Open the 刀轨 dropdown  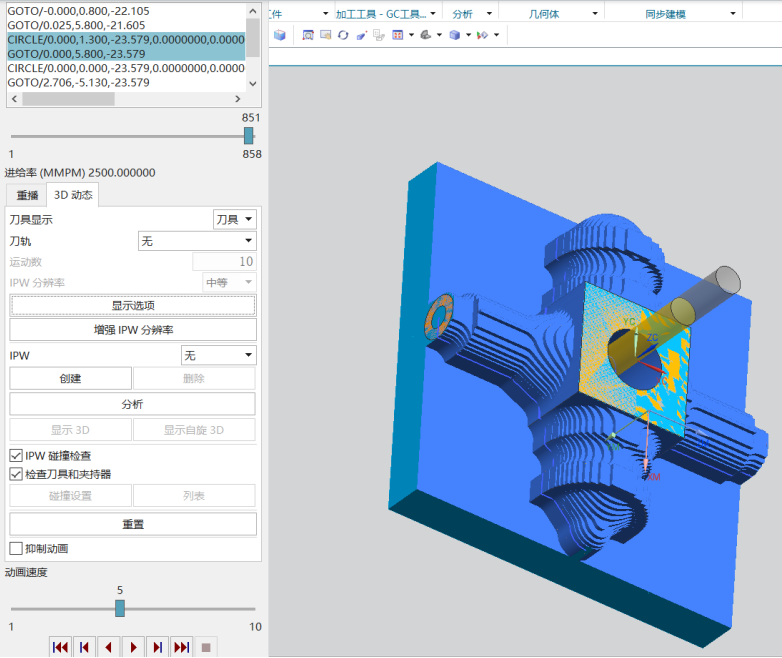197,241
